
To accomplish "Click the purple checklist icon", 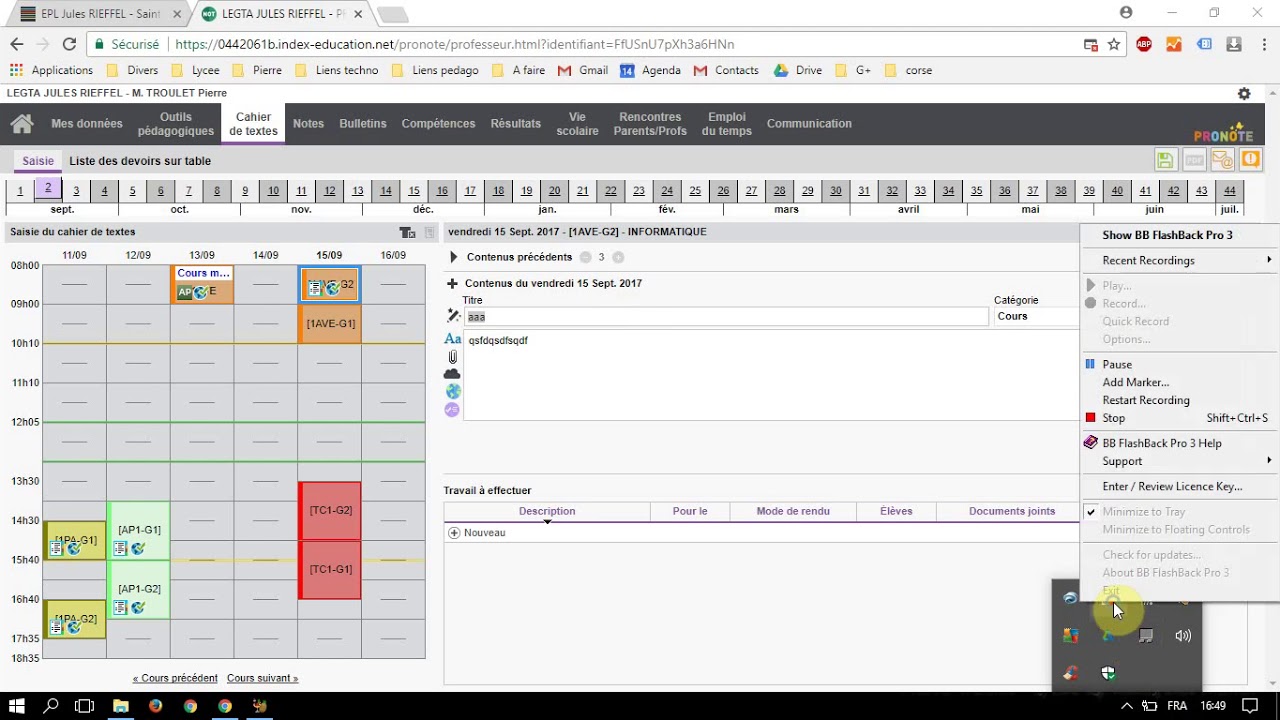I will click(x=452, y=409).
